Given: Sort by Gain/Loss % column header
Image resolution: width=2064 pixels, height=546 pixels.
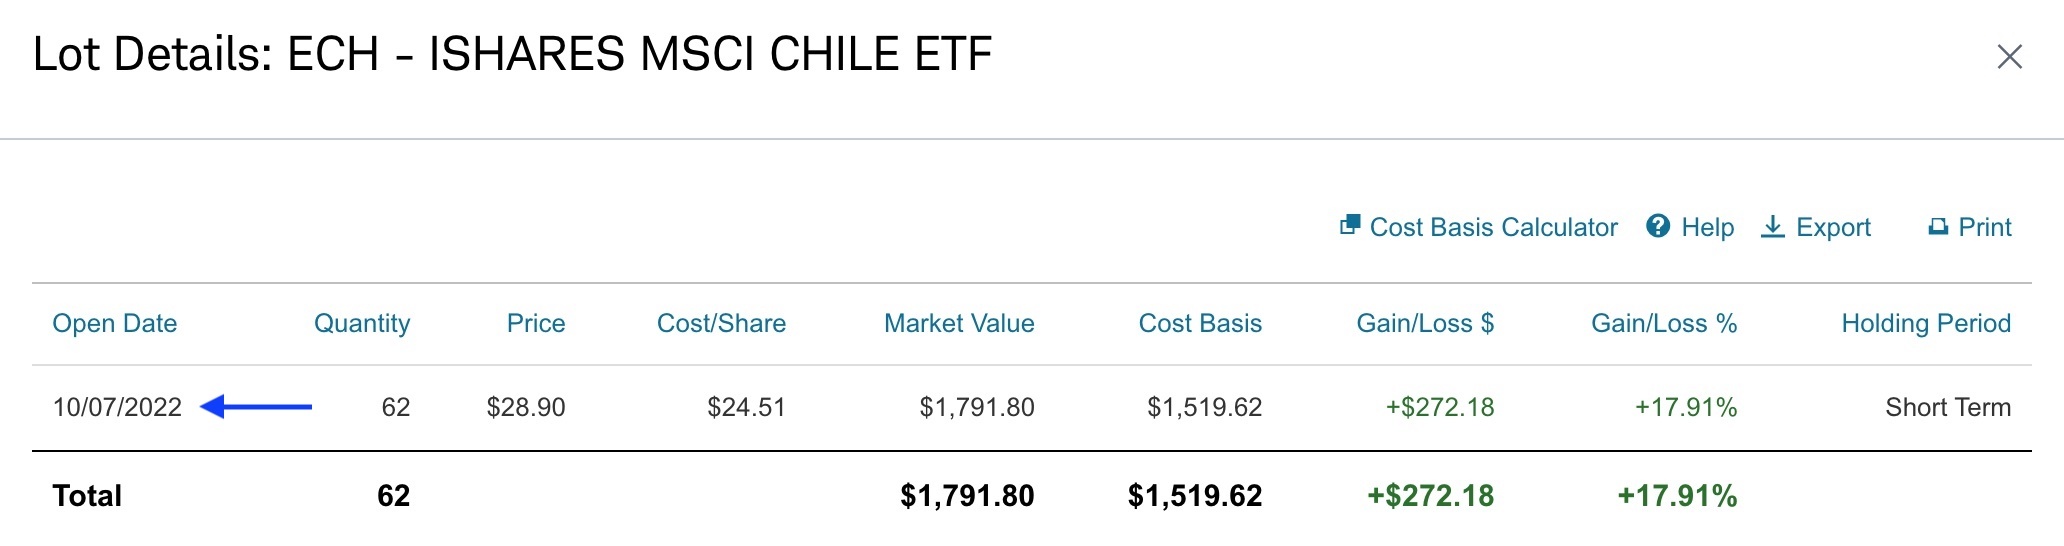Looking at the screenshot, I should (x=1664, y=323).
